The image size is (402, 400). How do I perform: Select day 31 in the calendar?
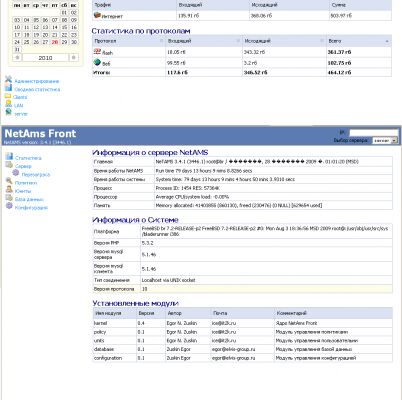click(17, 49)
